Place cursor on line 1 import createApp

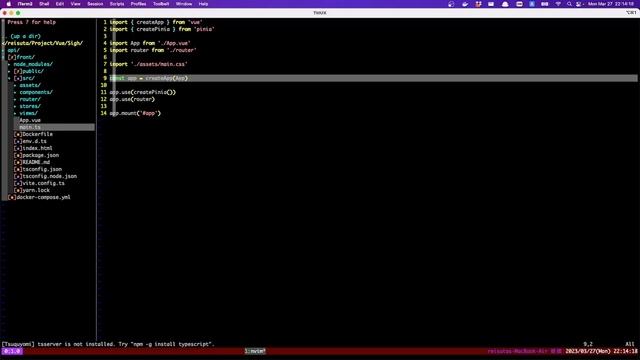[x=156, y=22]
